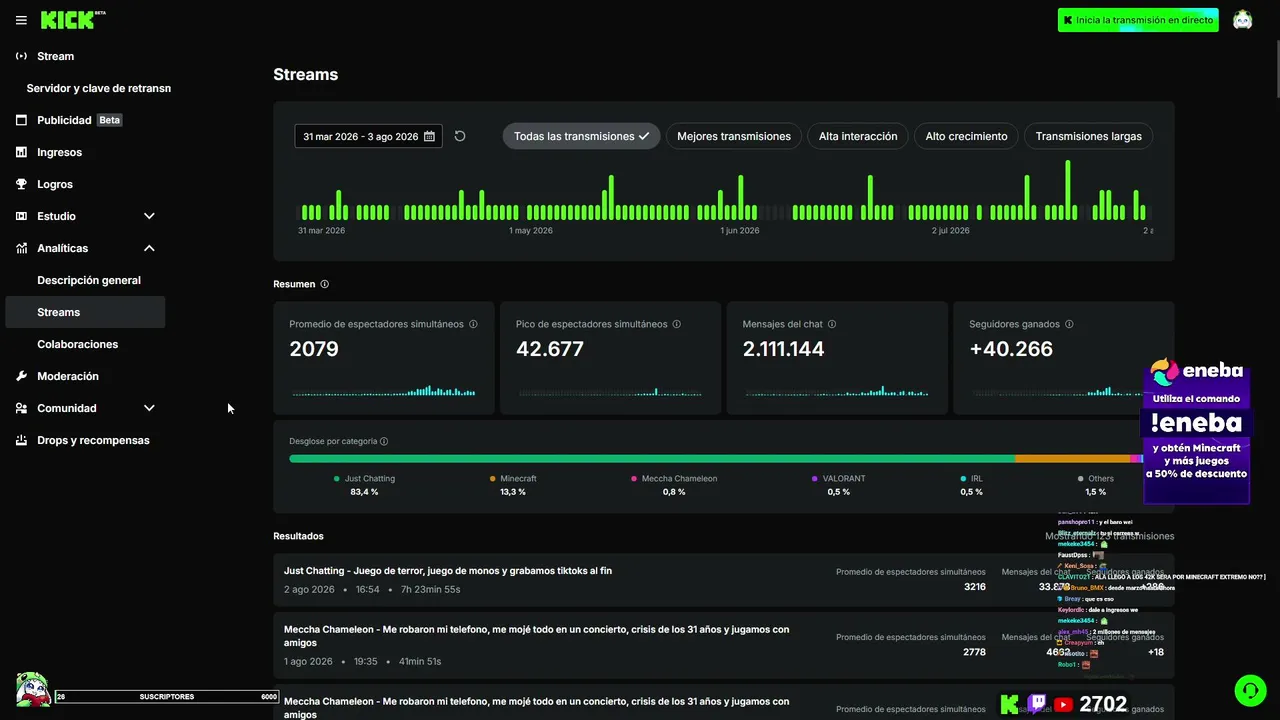Open Servidor y clave de retransmisión
Screen dimensions: 1280x720
coord(98,88)
